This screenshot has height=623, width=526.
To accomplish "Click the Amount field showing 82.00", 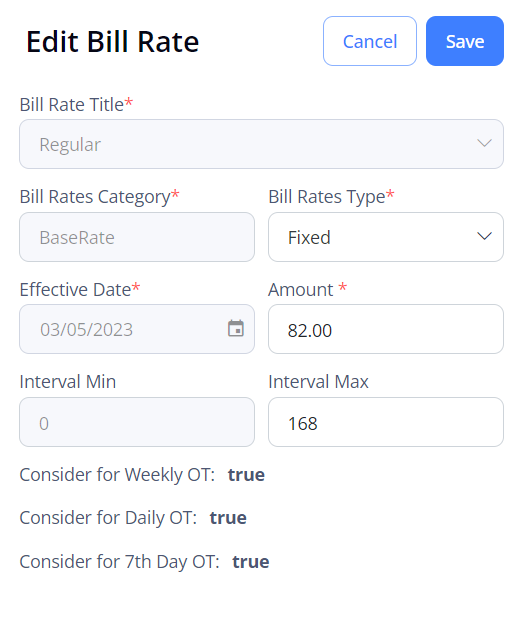I will pyautogui.click(x=385, y=329).
